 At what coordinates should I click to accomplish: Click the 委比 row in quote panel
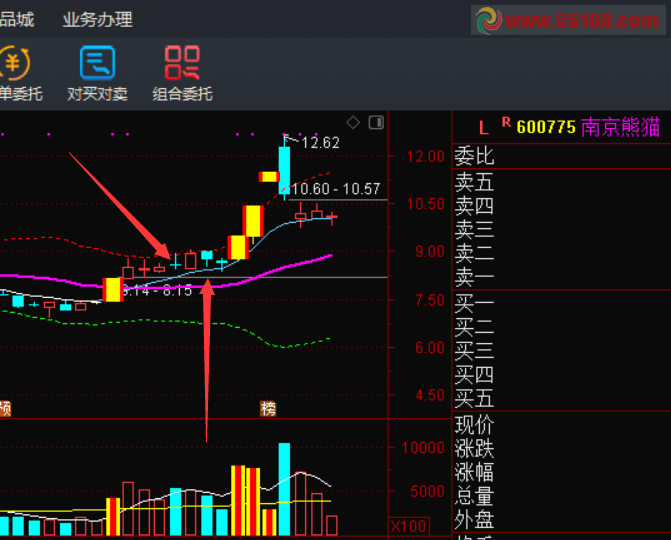point(475,156)
